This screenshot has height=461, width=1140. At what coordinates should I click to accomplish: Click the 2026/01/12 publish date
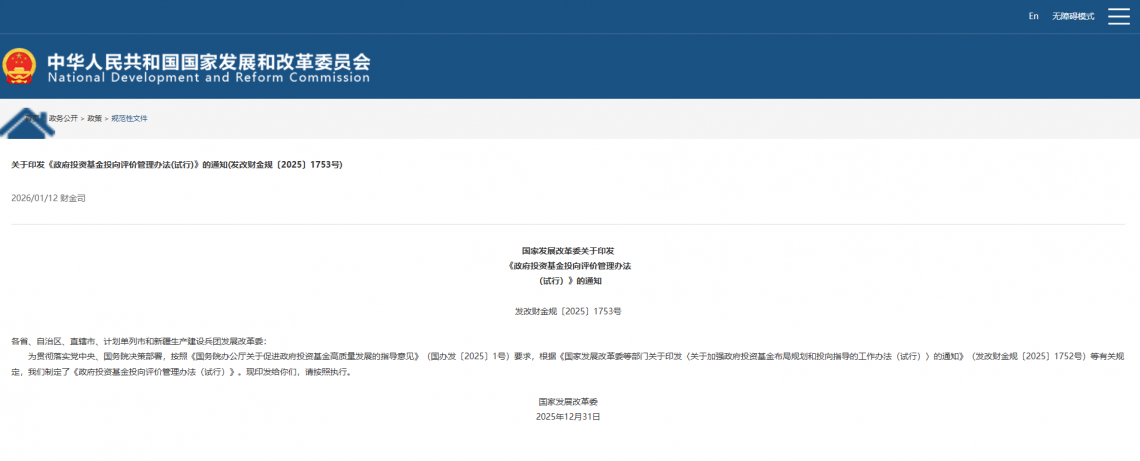coord(33,199)
